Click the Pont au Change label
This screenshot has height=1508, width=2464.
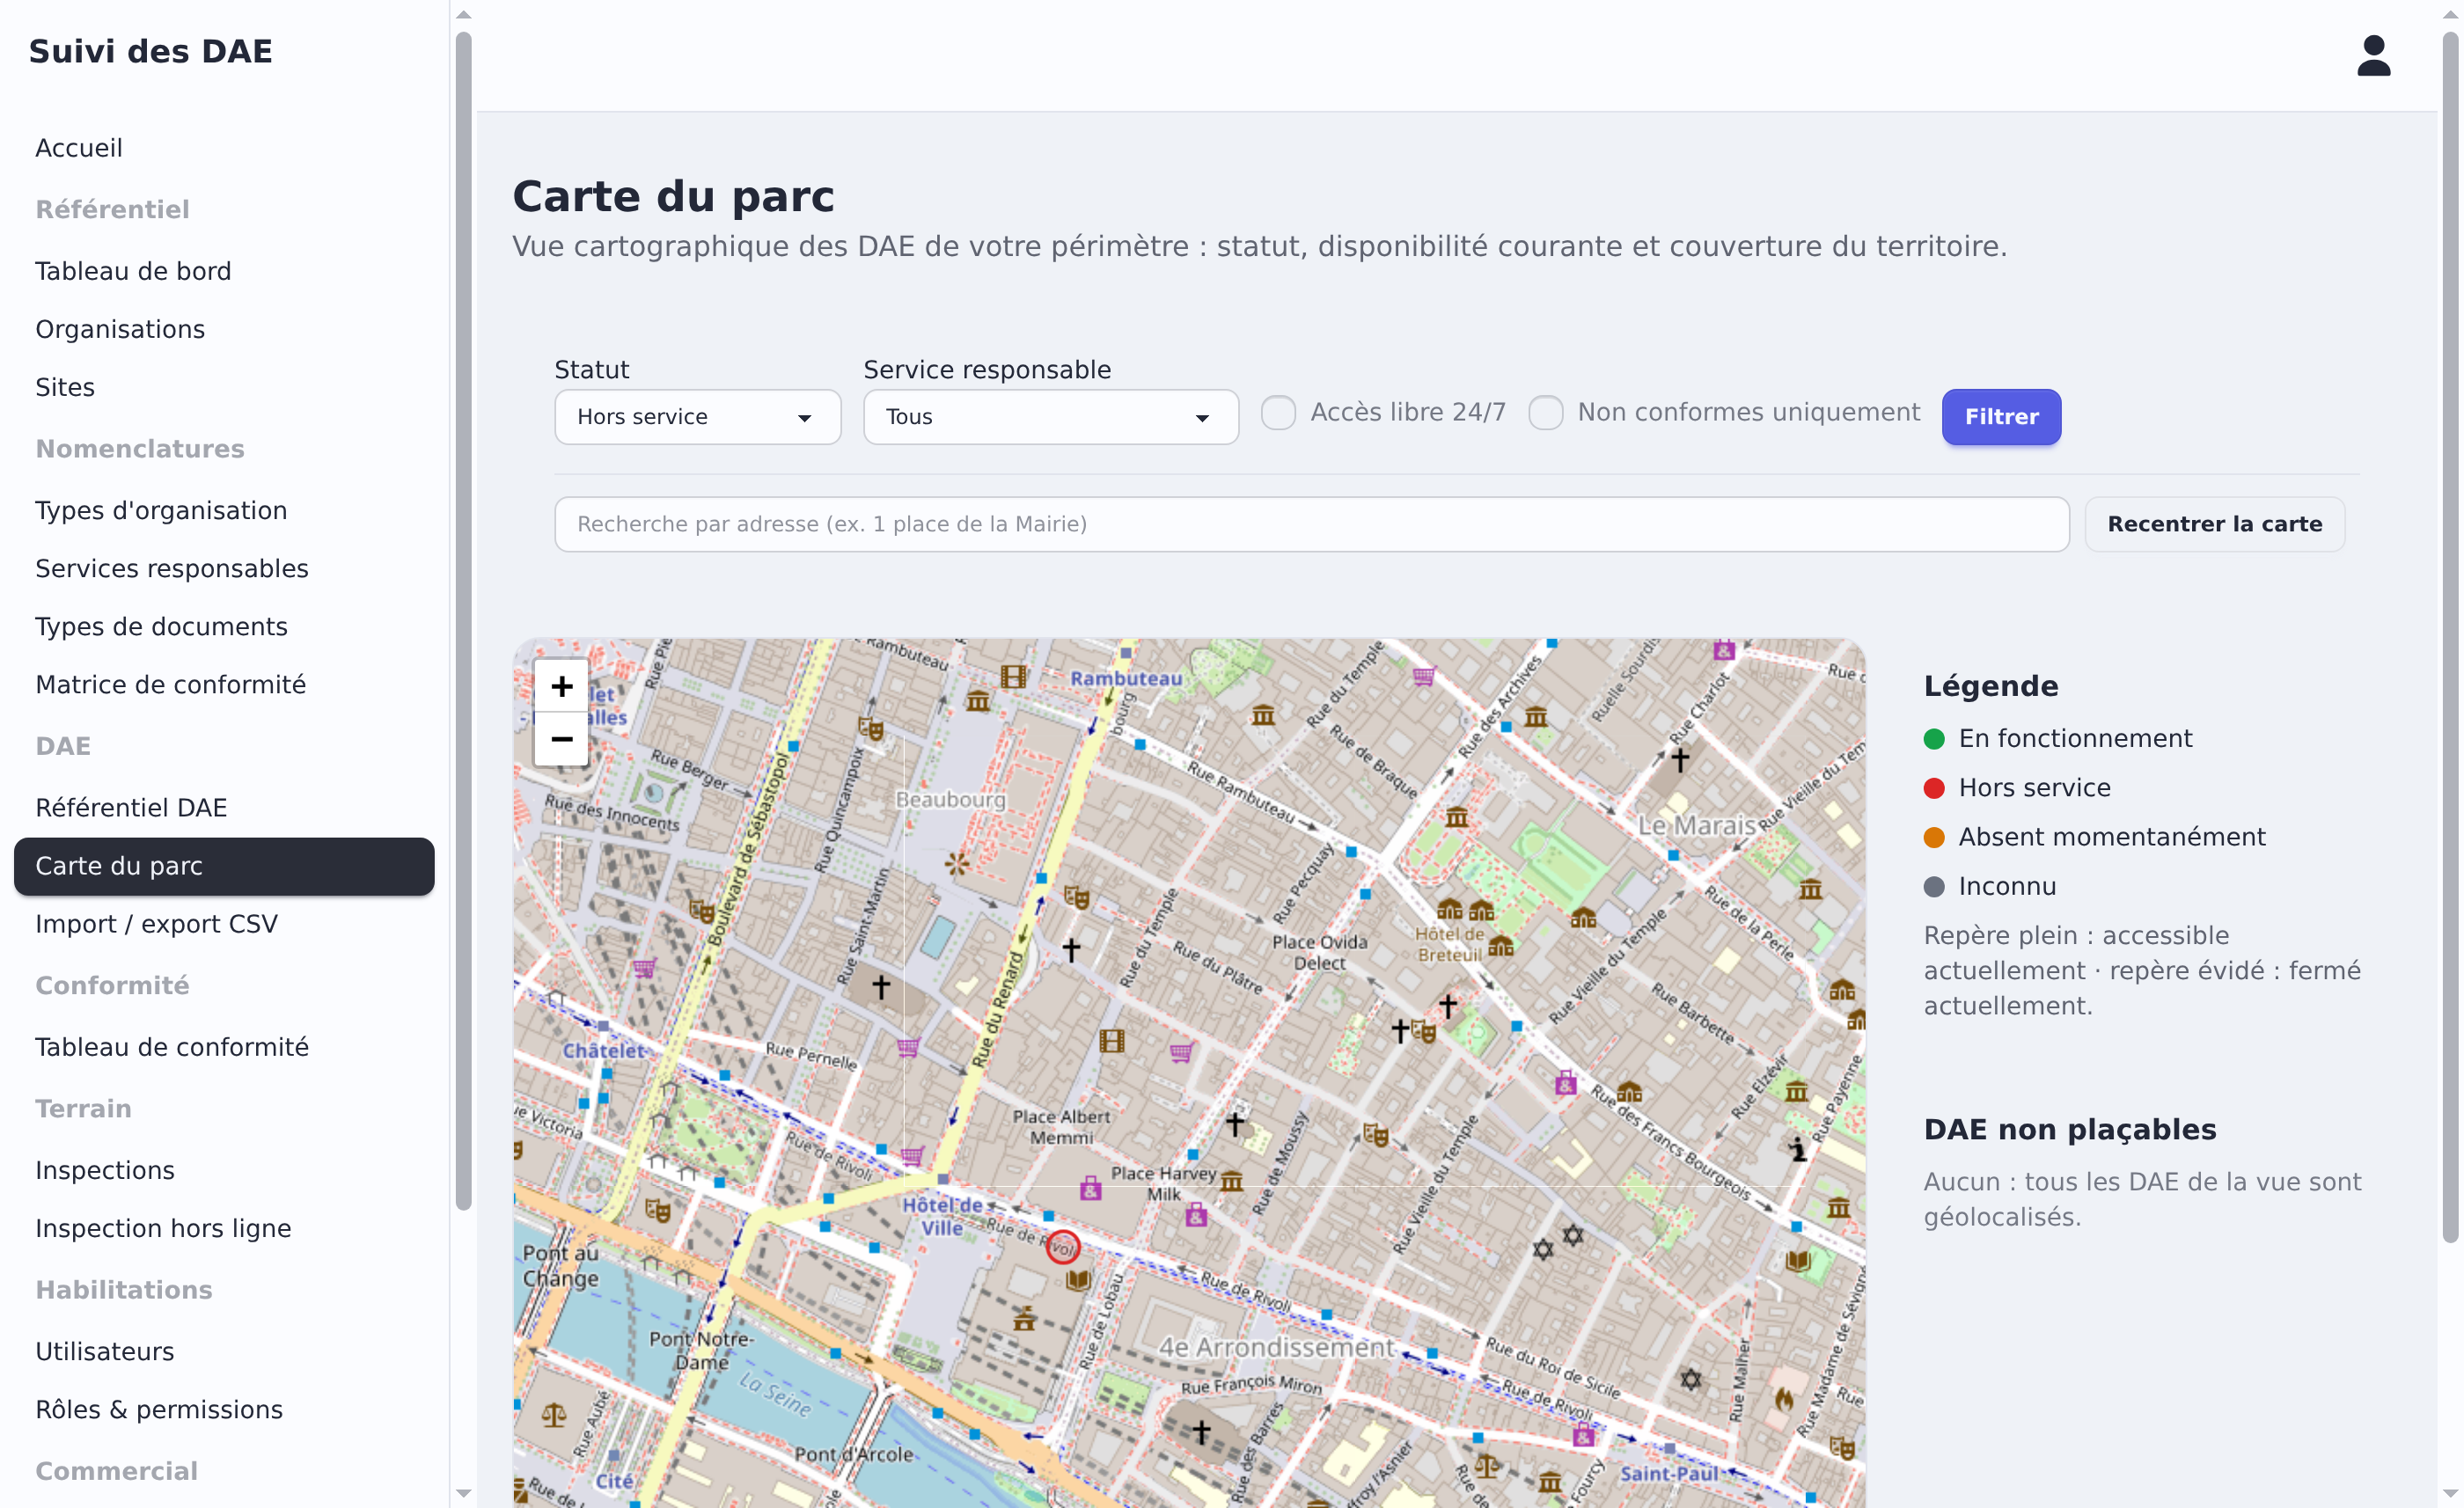pyautogui.click(x=561, y=1265)
